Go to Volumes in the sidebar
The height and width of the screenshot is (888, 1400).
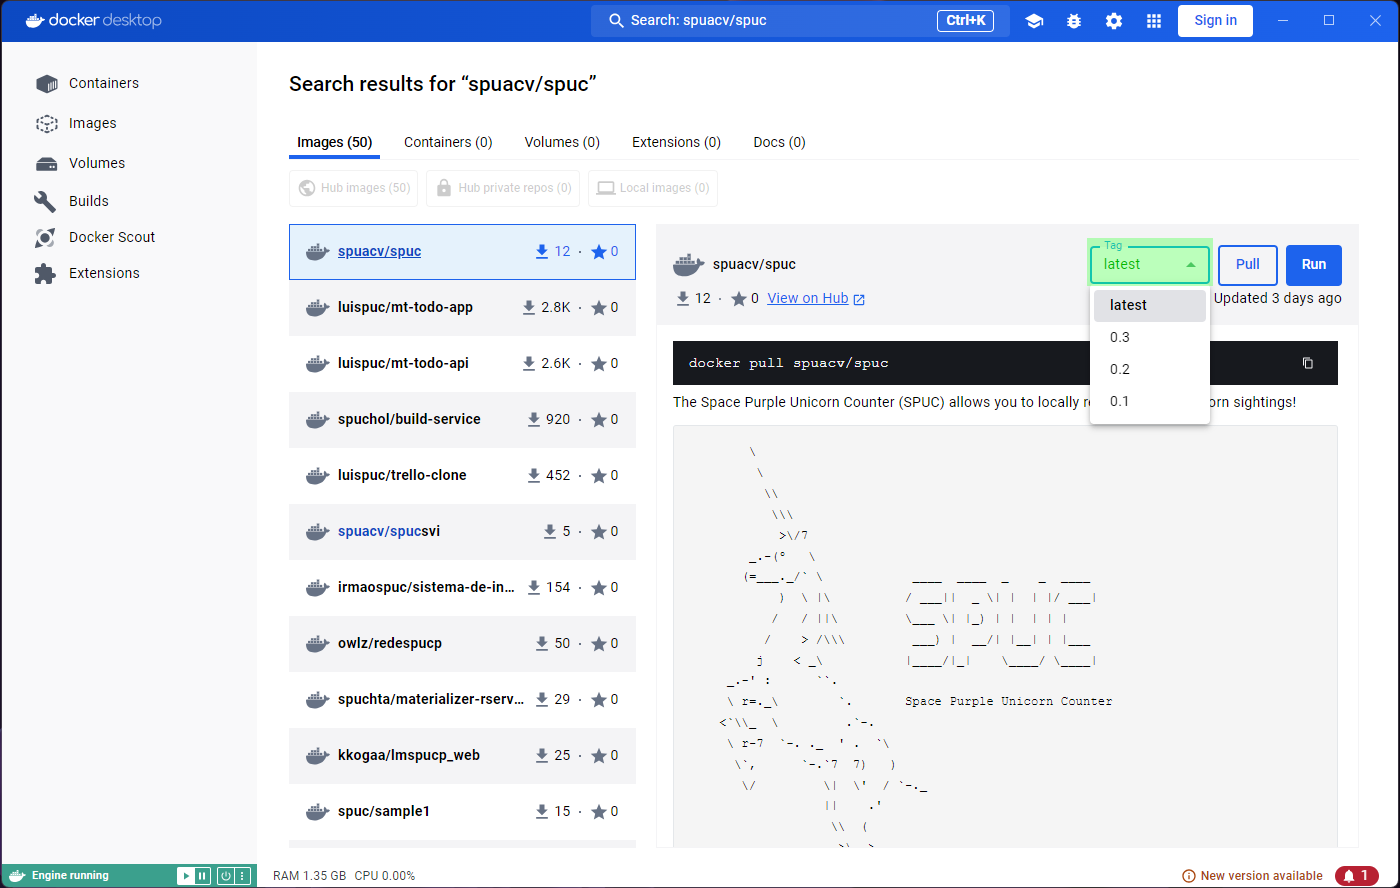81,163
